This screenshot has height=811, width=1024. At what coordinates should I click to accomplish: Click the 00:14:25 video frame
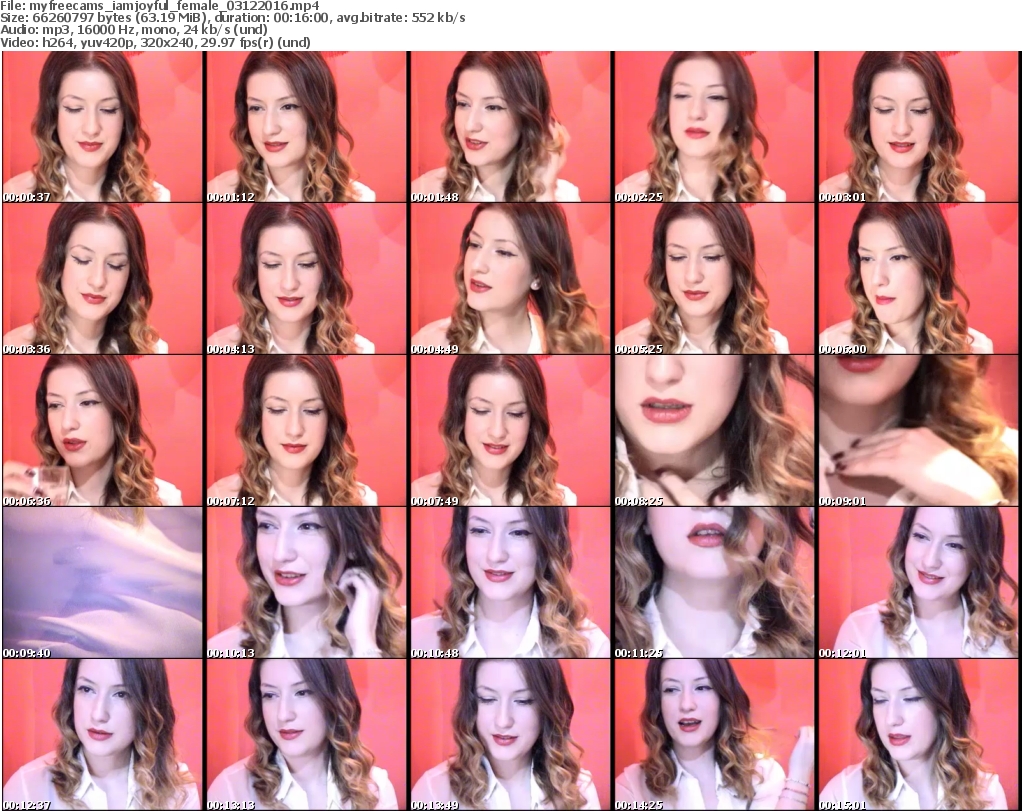[714, 735]
